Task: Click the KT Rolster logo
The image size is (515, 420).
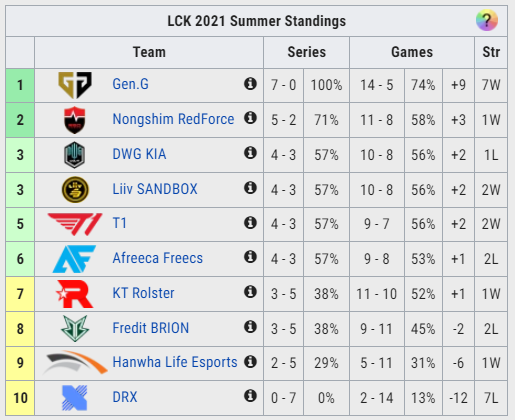Action: 75,294
